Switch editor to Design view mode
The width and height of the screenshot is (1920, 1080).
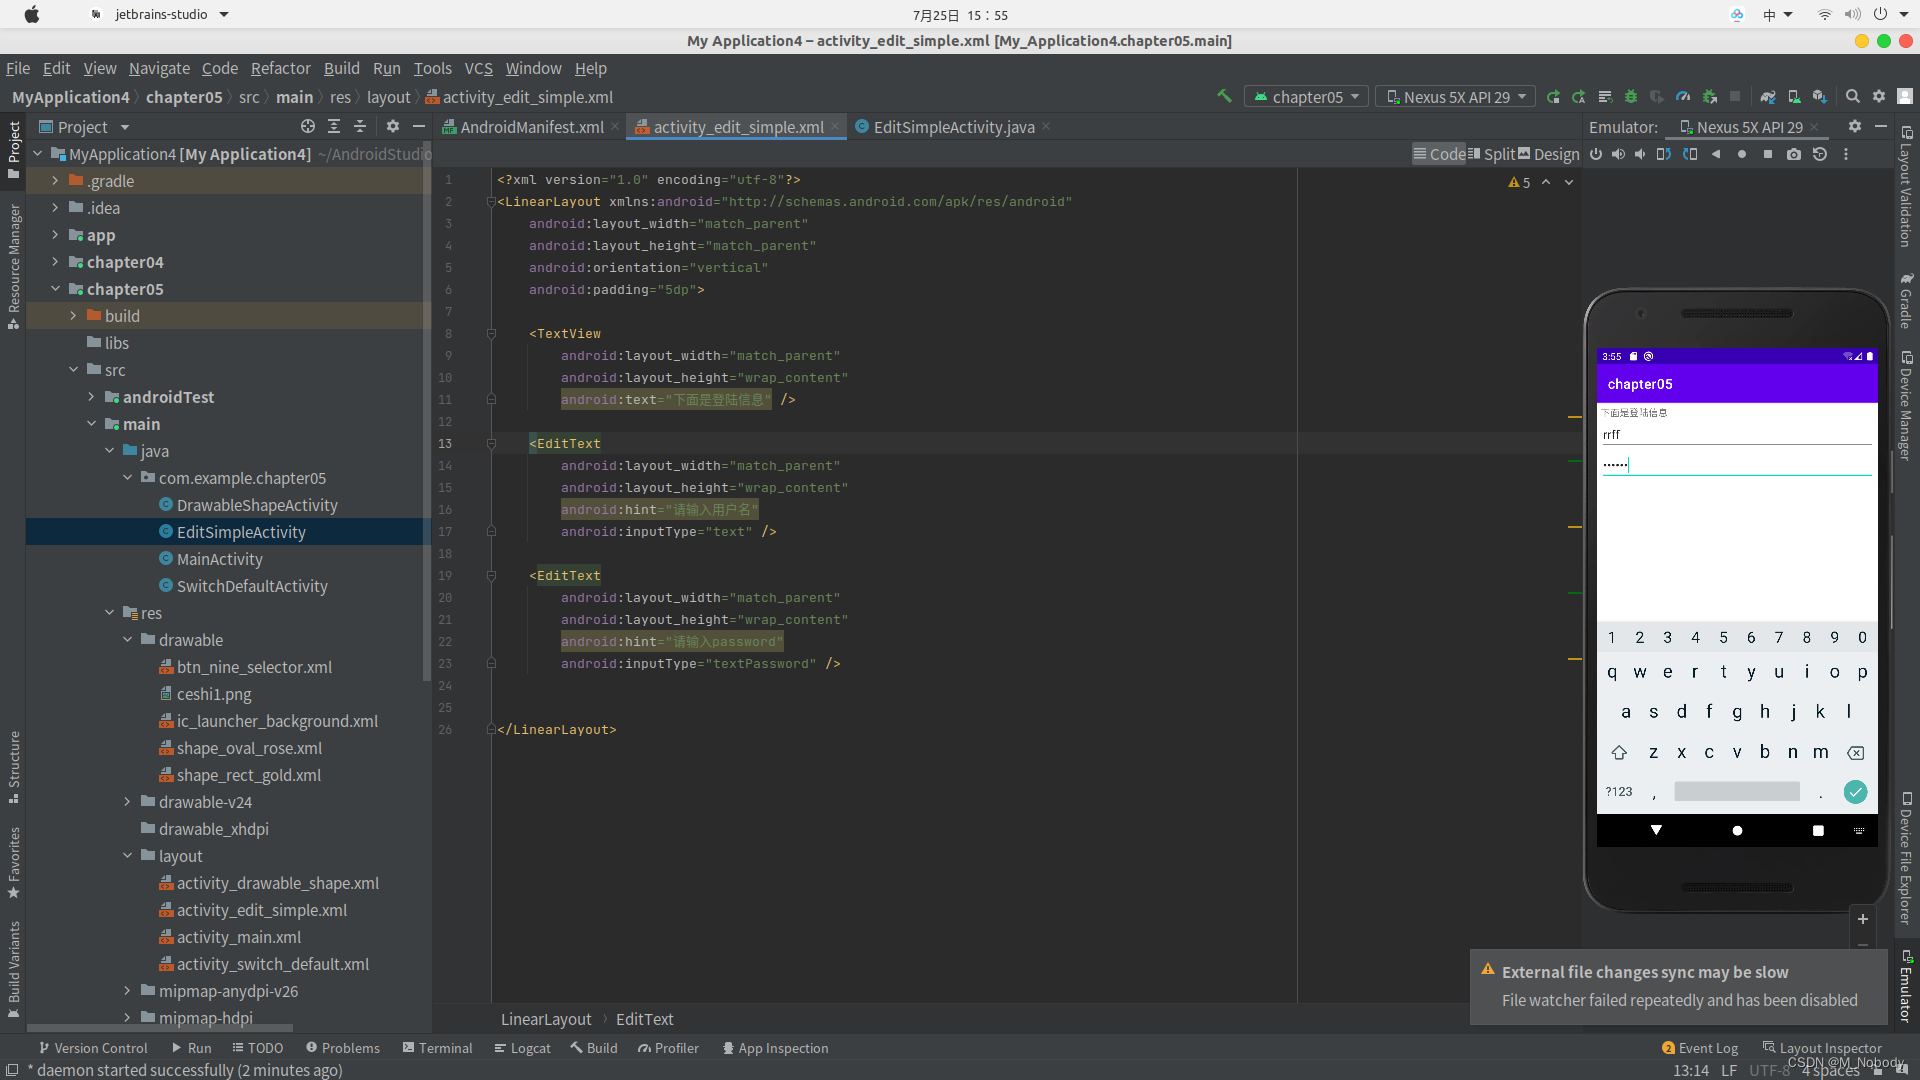[x=1549, y=154]
